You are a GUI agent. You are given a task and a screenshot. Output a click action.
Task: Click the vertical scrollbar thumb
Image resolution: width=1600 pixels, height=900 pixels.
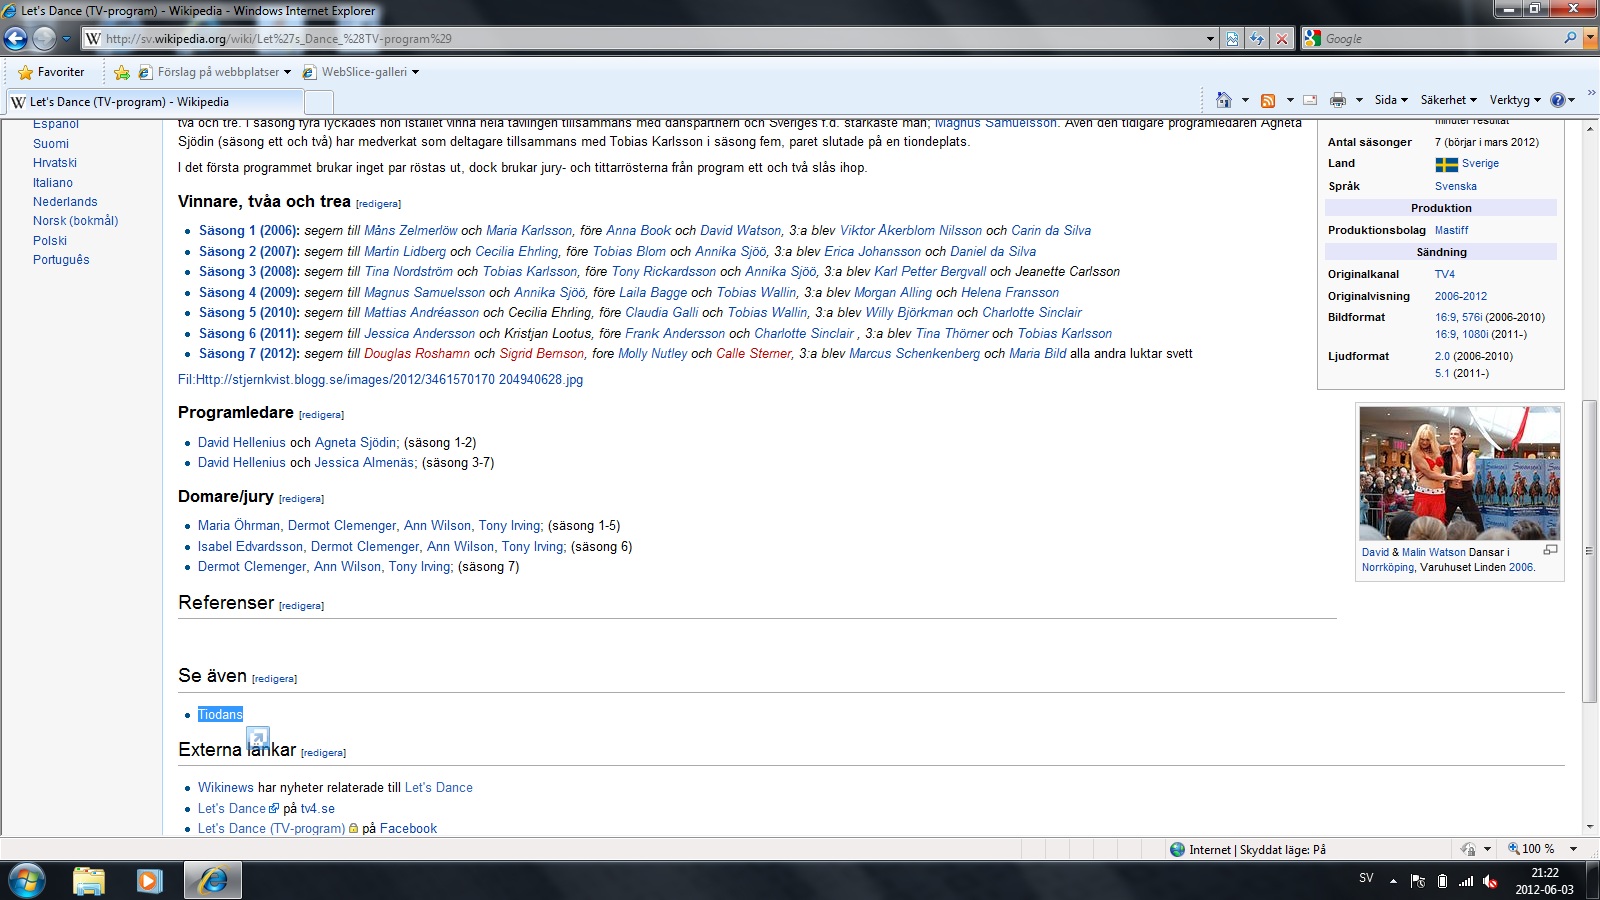[1590, 550]
